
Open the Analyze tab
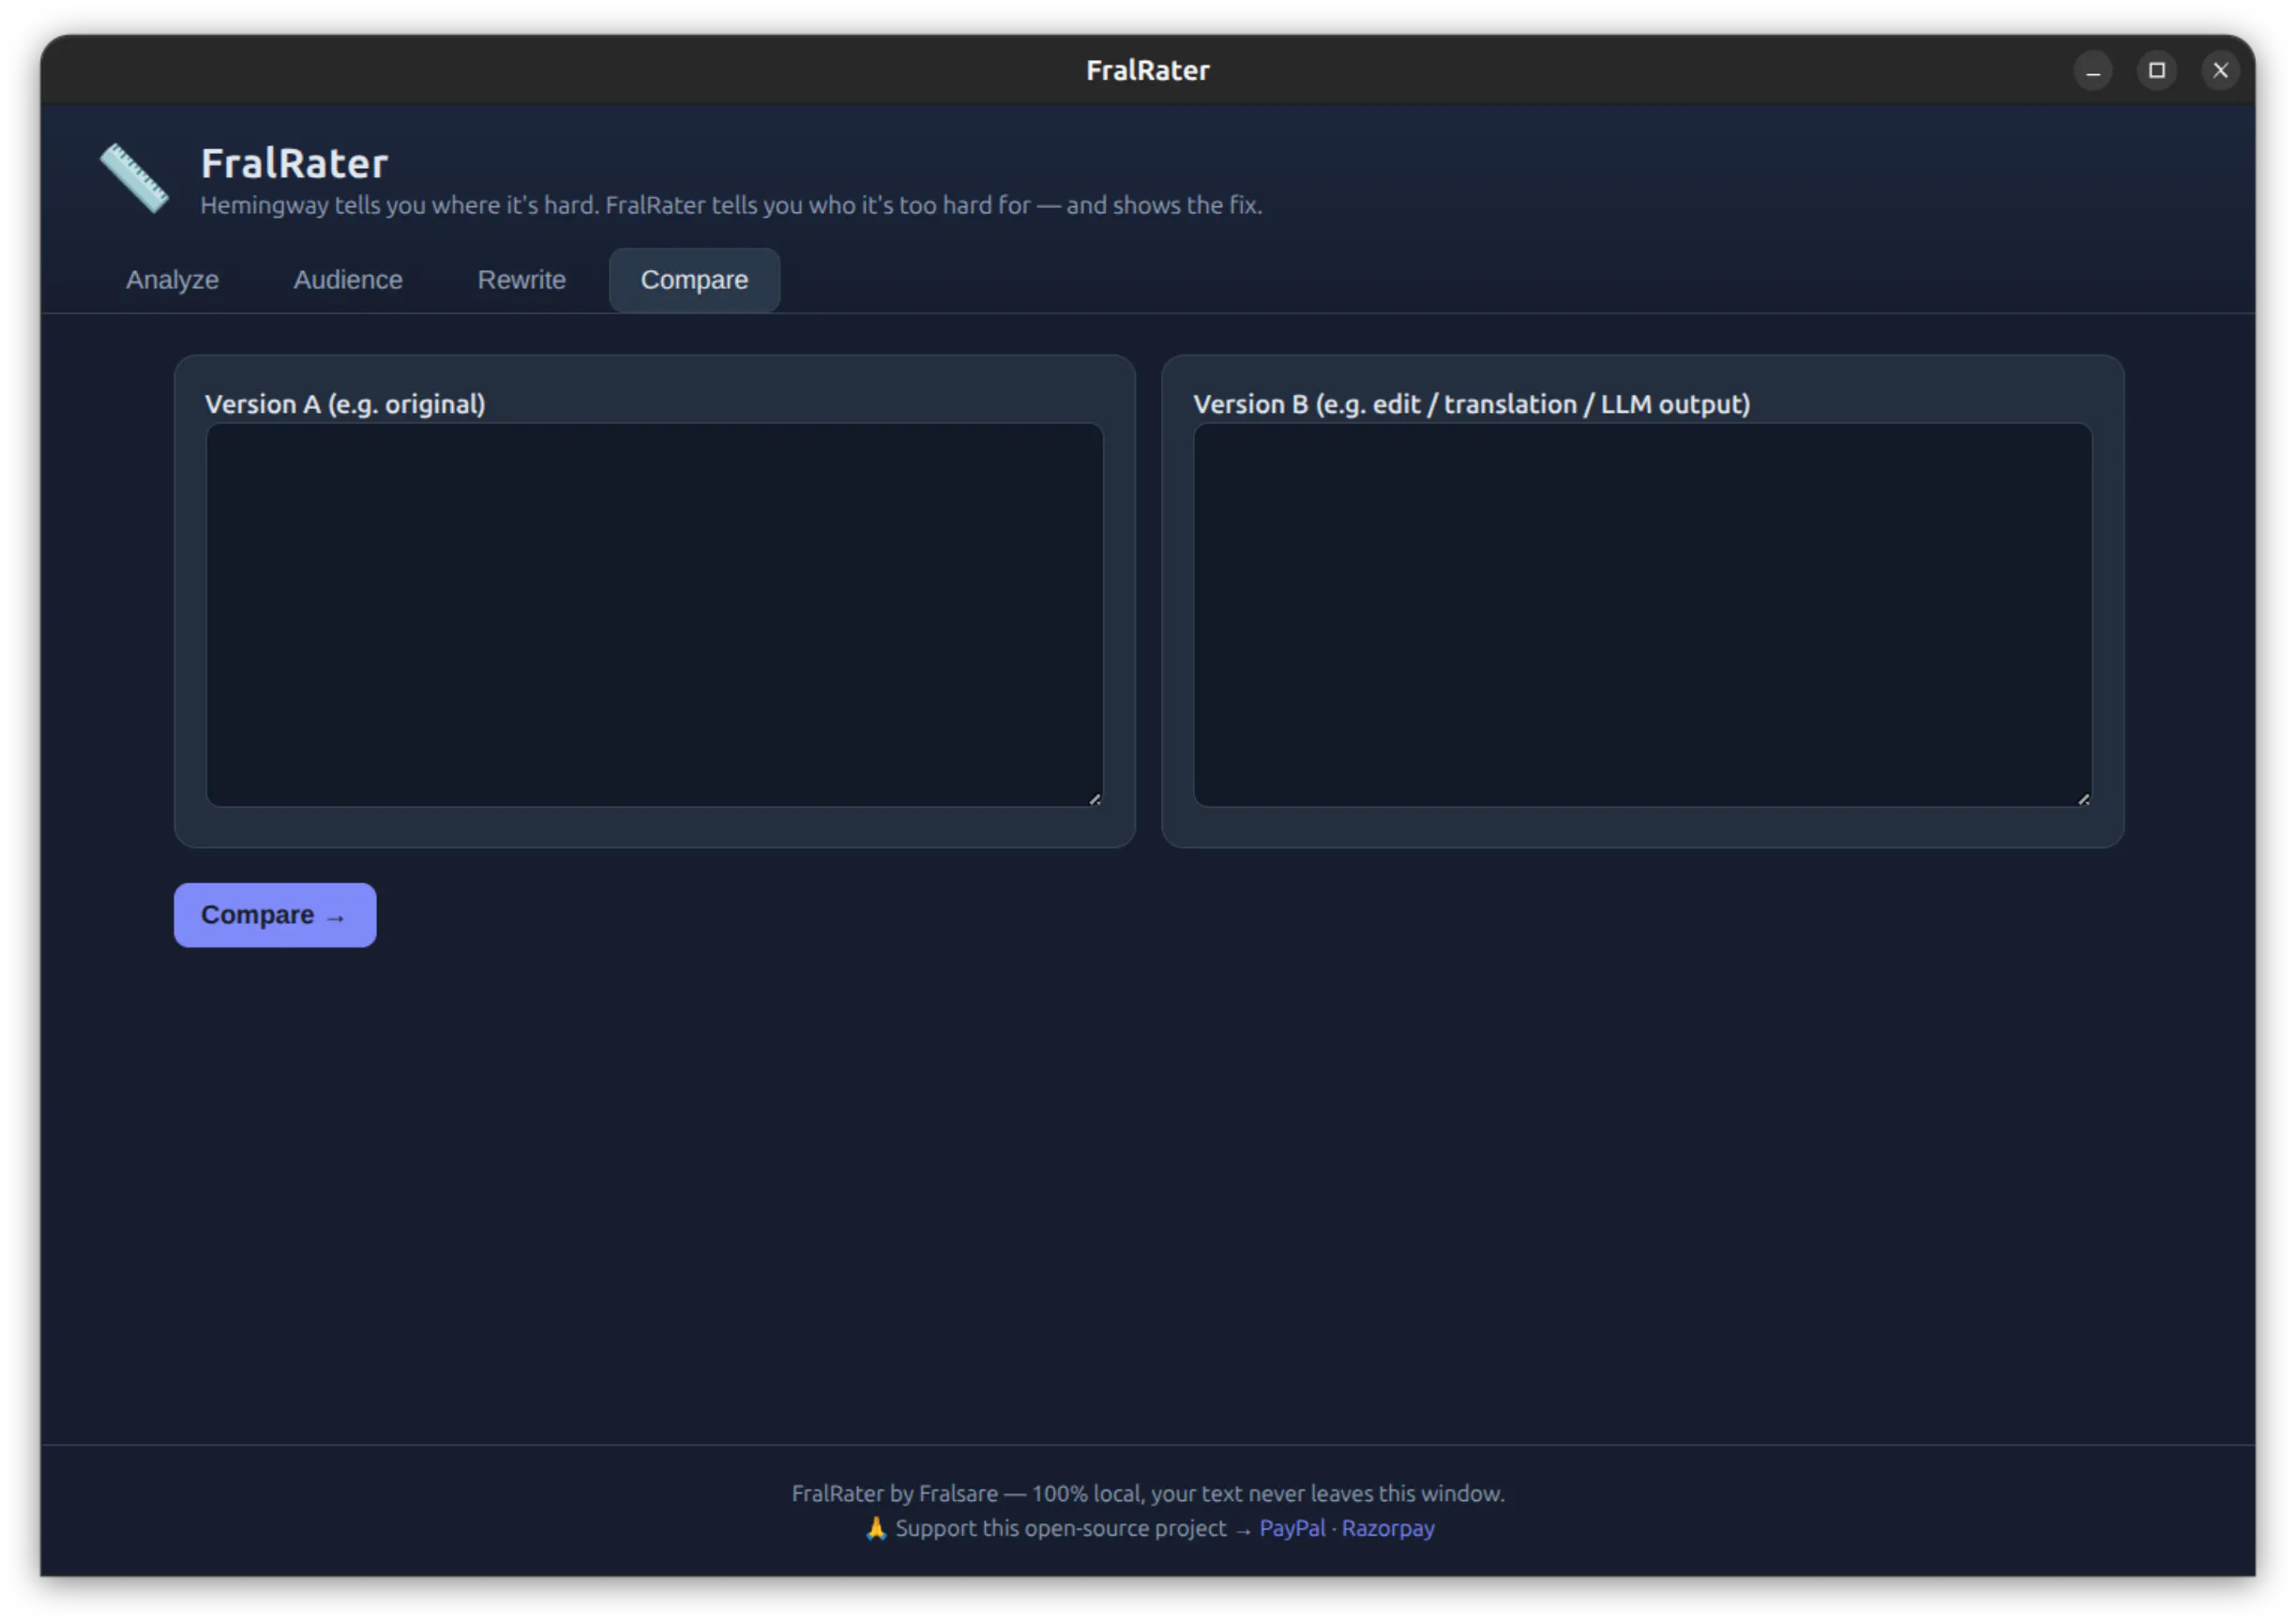tap(172, 280)
